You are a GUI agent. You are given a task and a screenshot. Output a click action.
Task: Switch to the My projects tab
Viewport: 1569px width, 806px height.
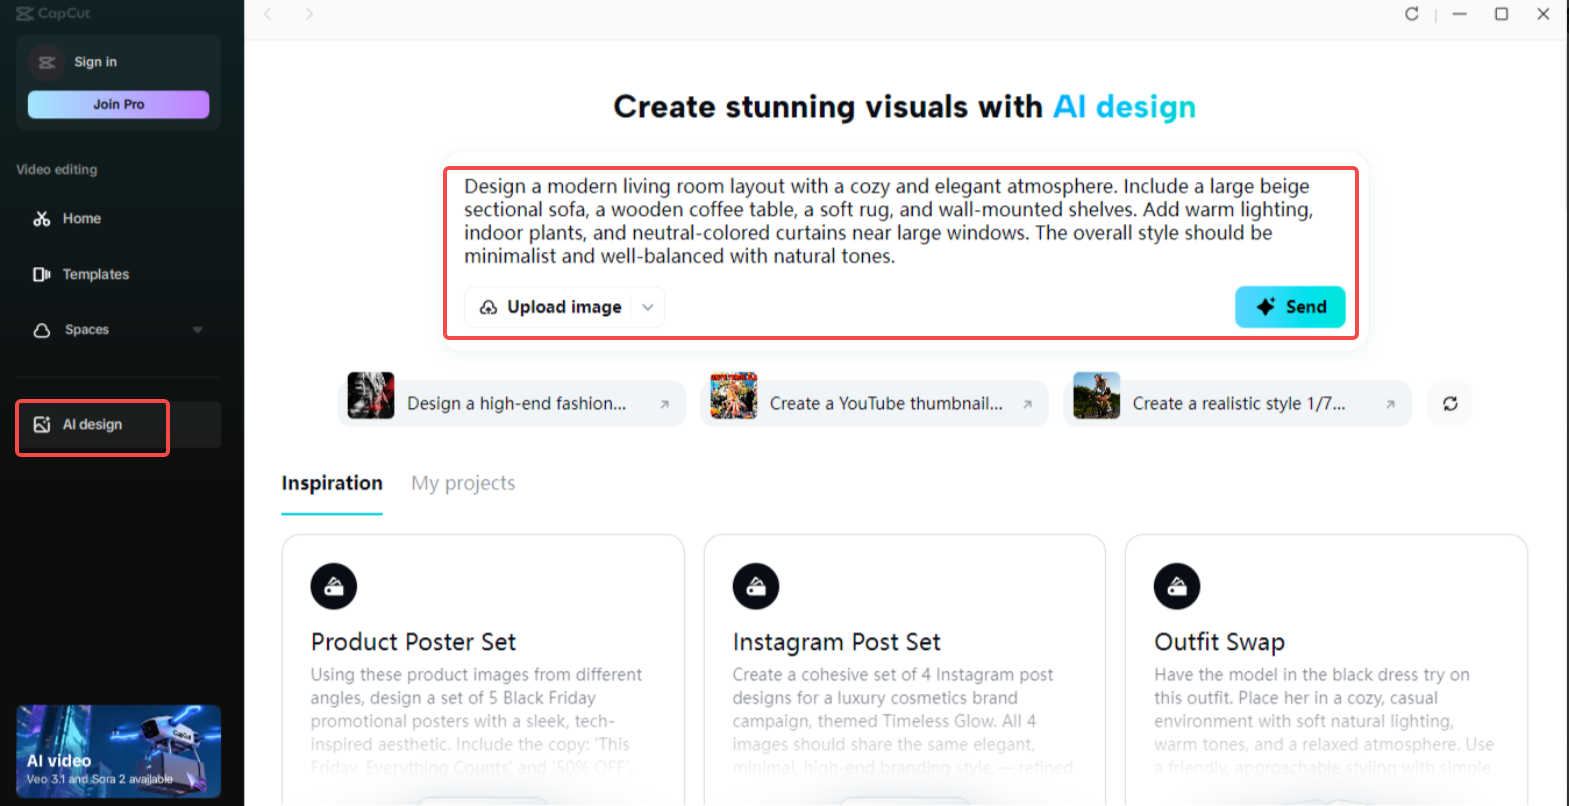(463, 483)
